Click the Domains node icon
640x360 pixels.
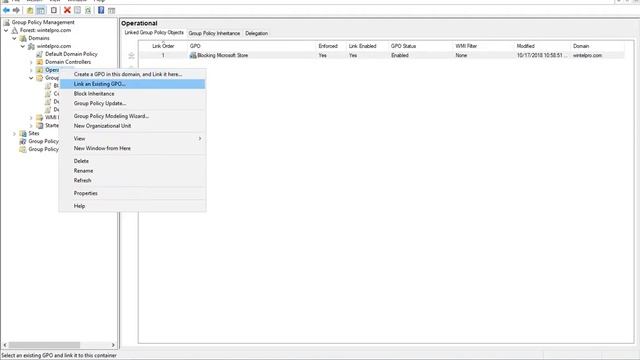(x=23, y=38)
